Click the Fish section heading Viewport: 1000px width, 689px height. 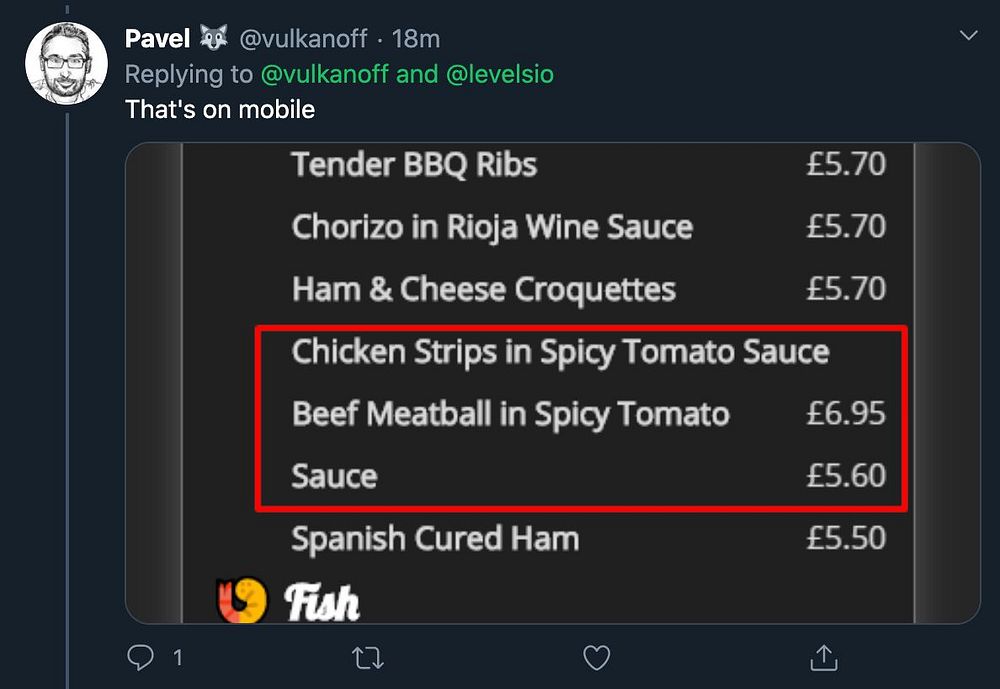[x=322, y=602]
